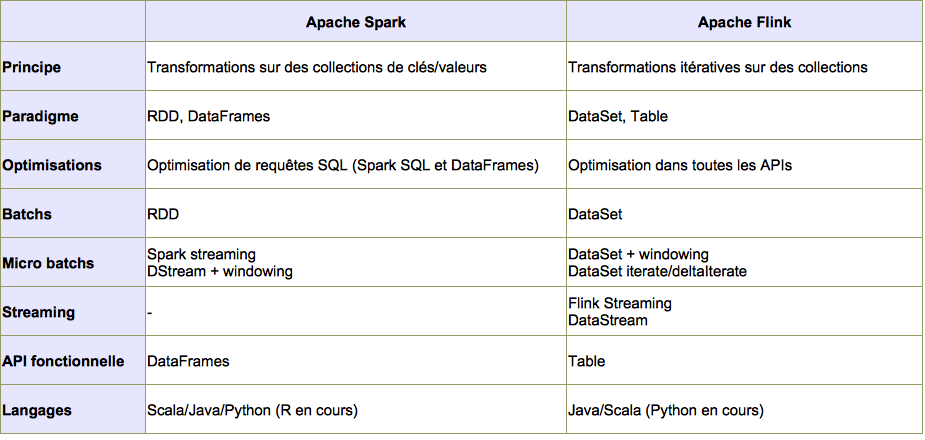Select the "RDD, DataFrames" cell

208,116
